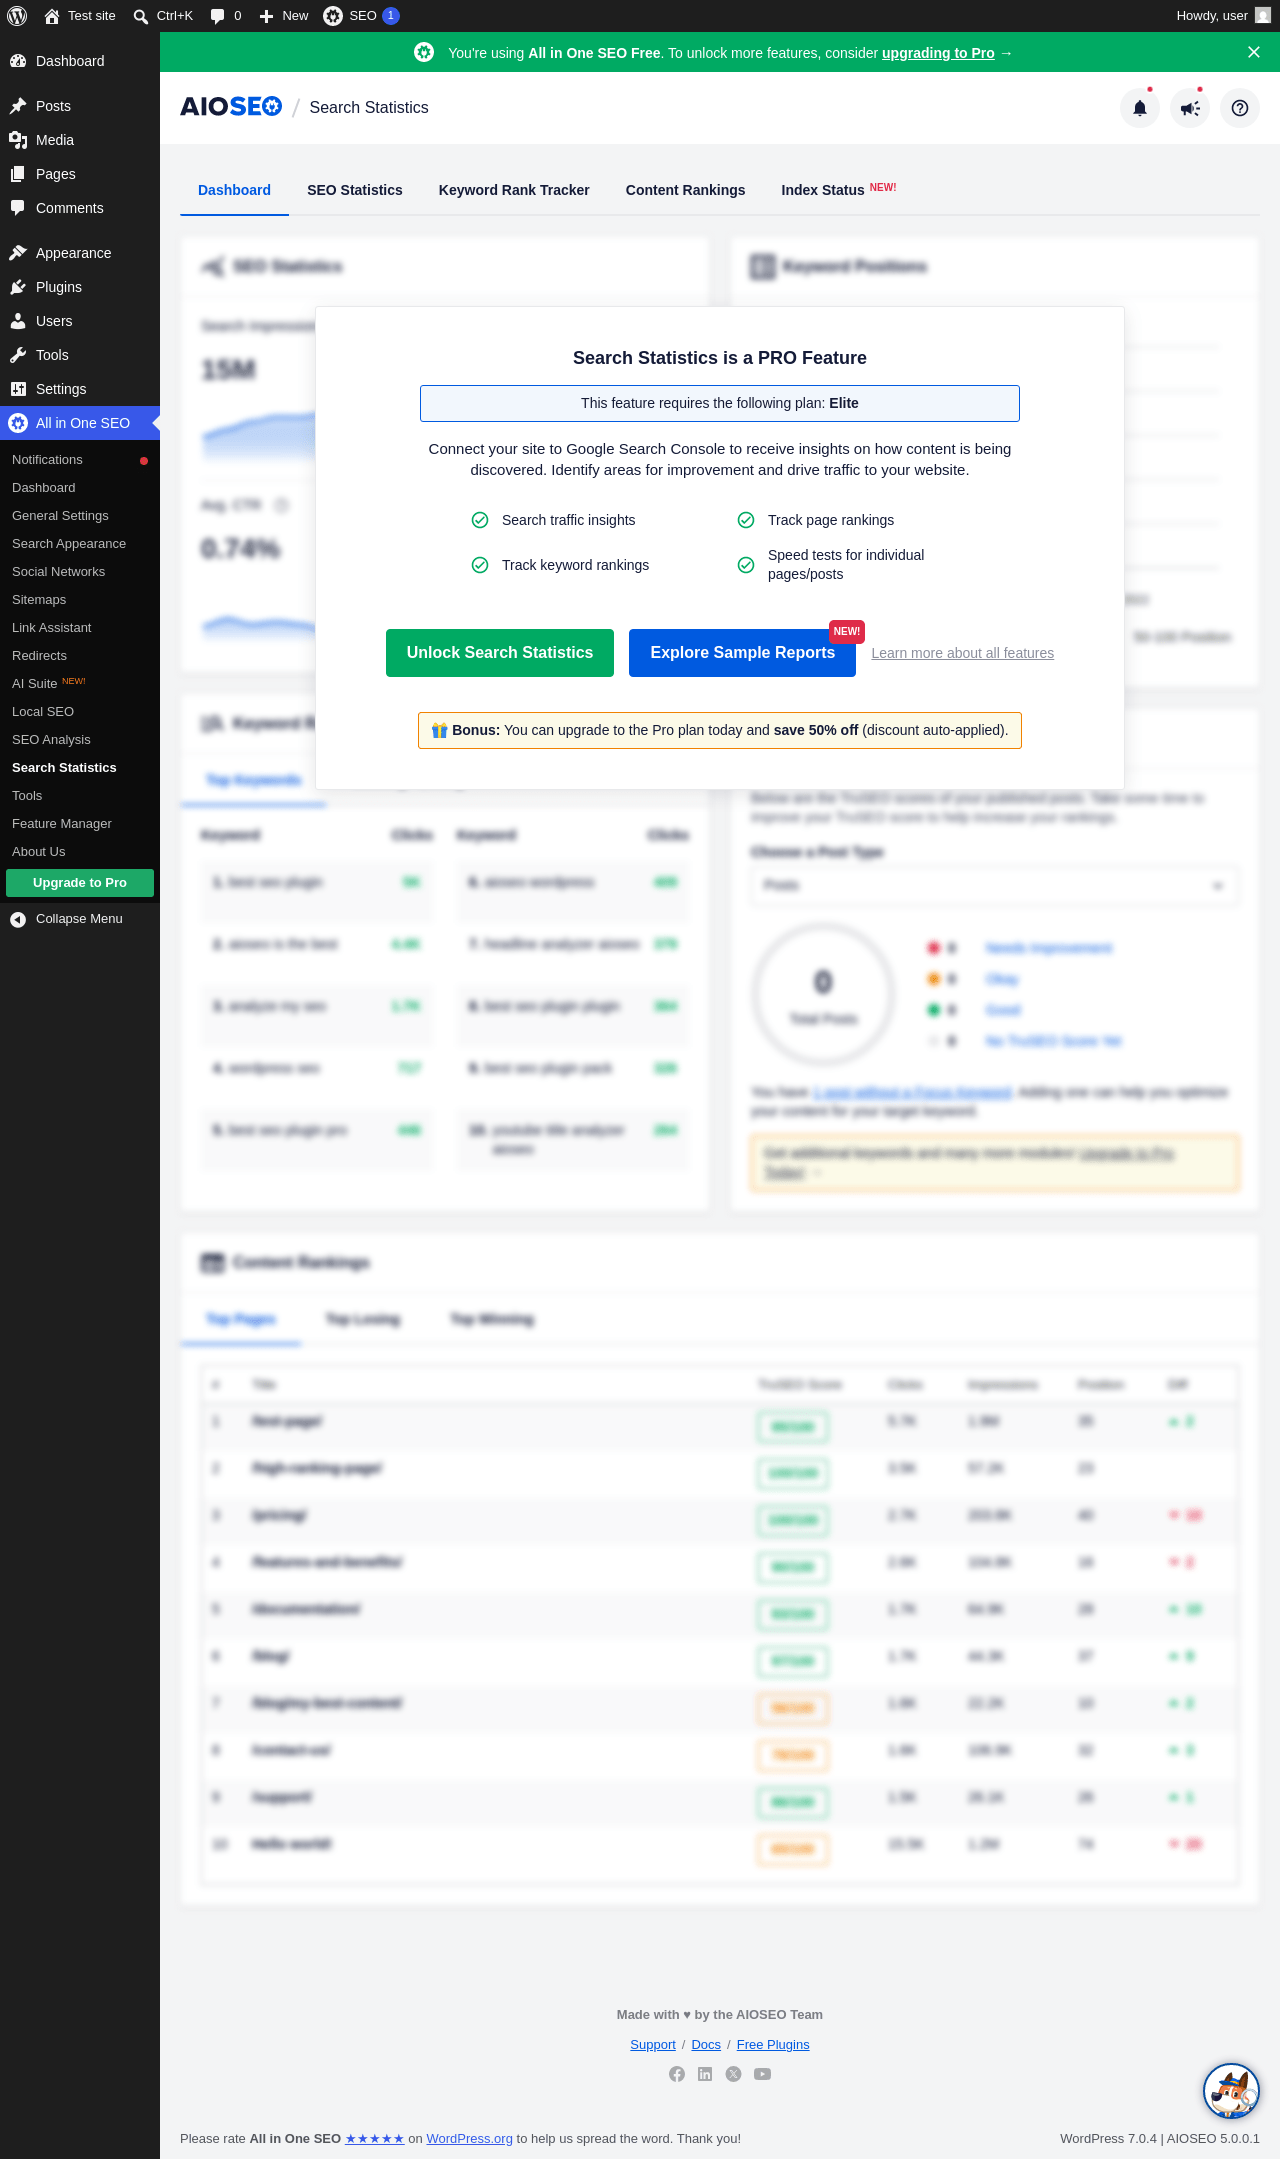Open the AIOSEO Facebook page icon
This screenshot has width=1280, height=2159.
[x=677, y=2074]
